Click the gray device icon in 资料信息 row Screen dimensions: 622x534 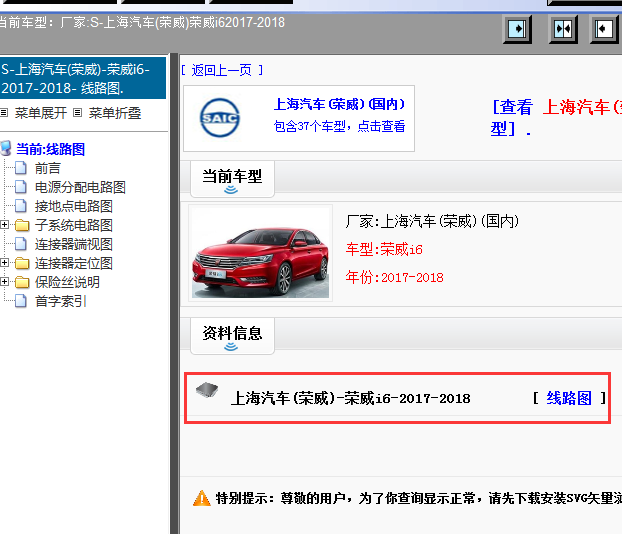click(x=207, y=390)
